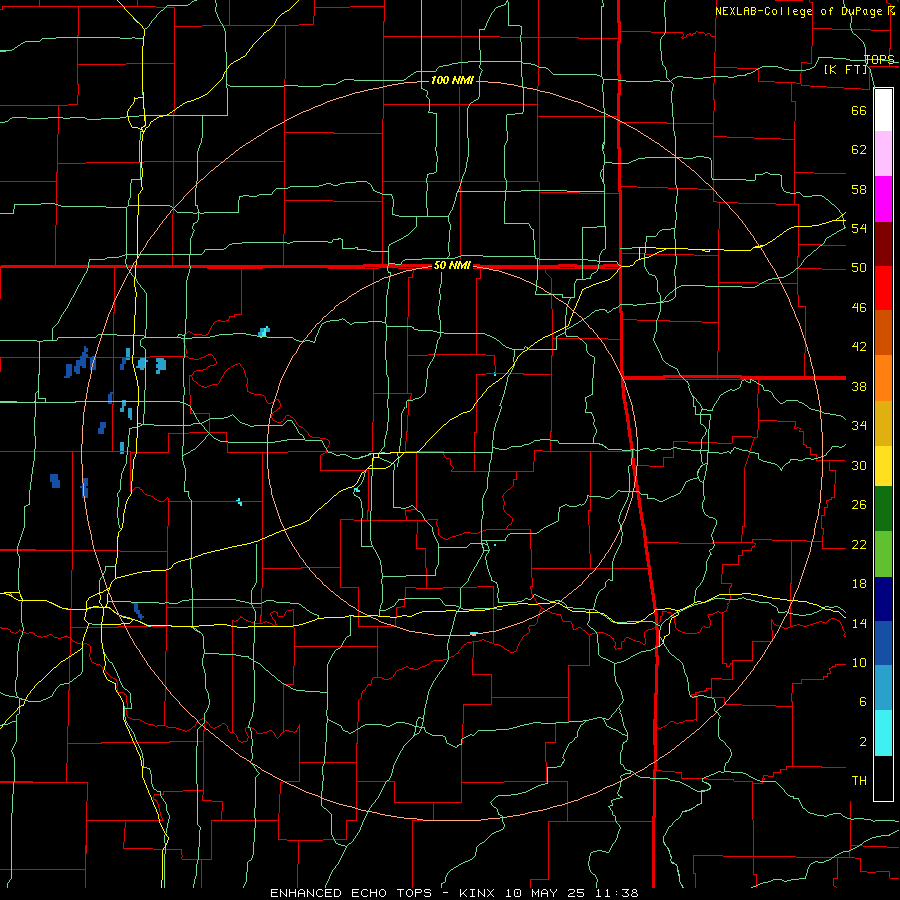Select the light blue legend swatch

click(x=883, y=688)
